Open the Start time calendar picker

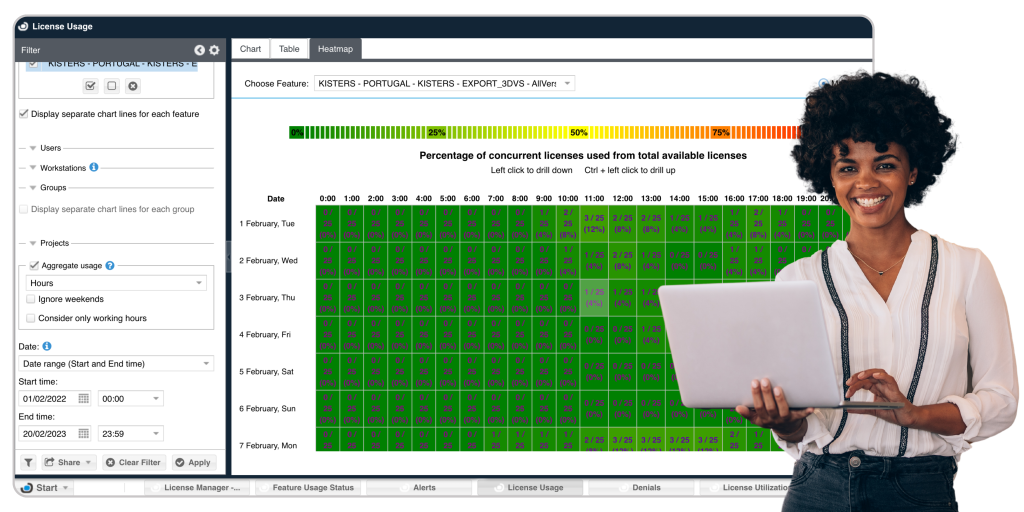(x=83, y=398)
